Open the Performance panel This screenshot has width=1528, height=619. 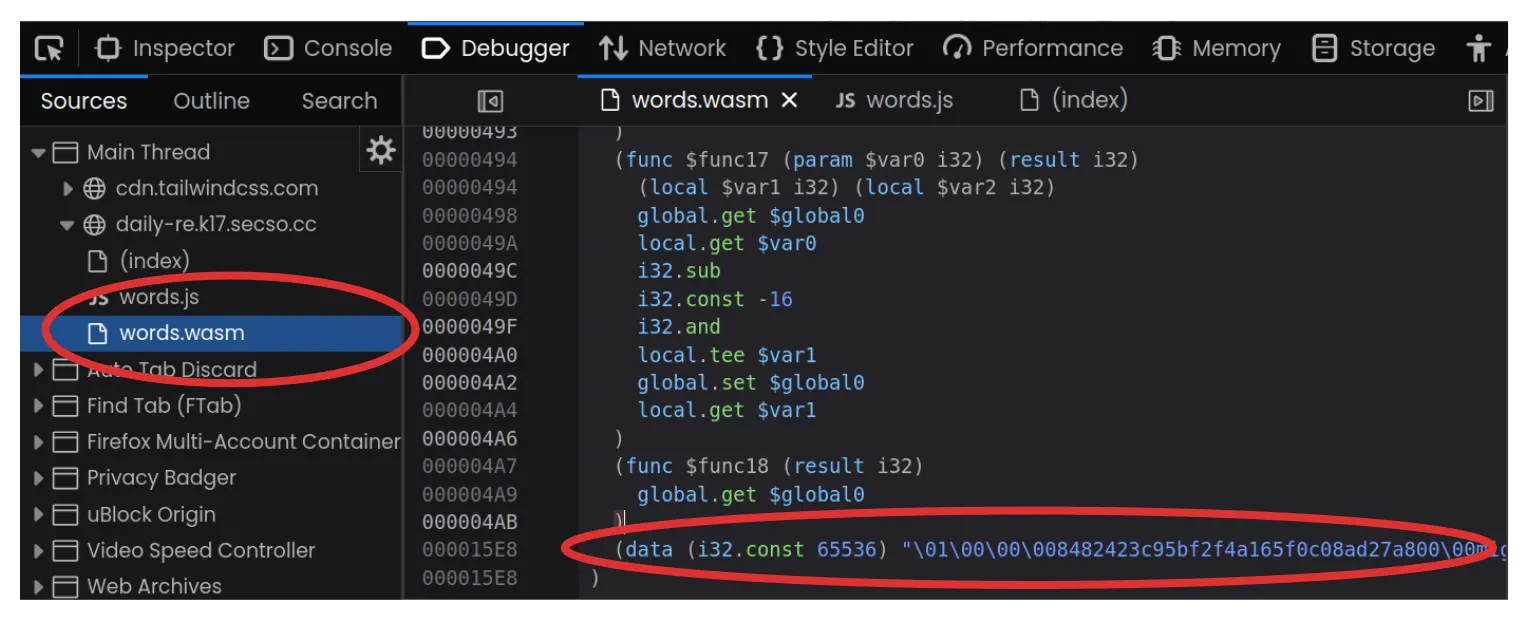1033,48
